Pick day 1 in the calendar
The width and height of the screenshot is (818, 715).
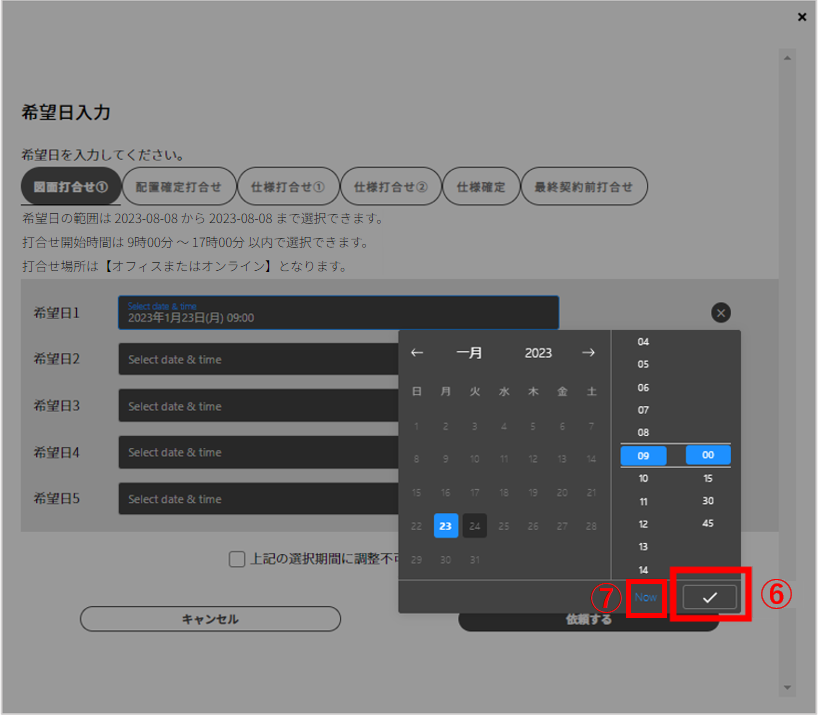click(x=416, y=426)
